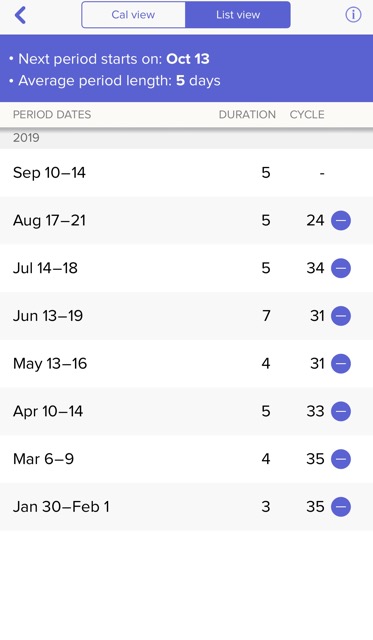Image resolution: width=373 pixels, height=640 pixels.
Task: Remove the Aug 17–21 period entry
Action: 341,220
